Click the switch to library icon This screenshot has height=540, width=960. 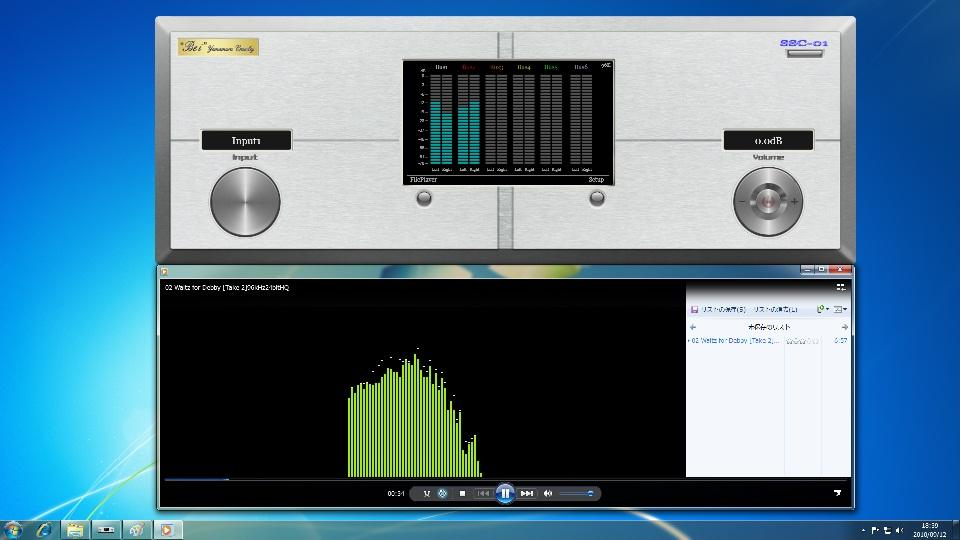(x=841, y=287)
